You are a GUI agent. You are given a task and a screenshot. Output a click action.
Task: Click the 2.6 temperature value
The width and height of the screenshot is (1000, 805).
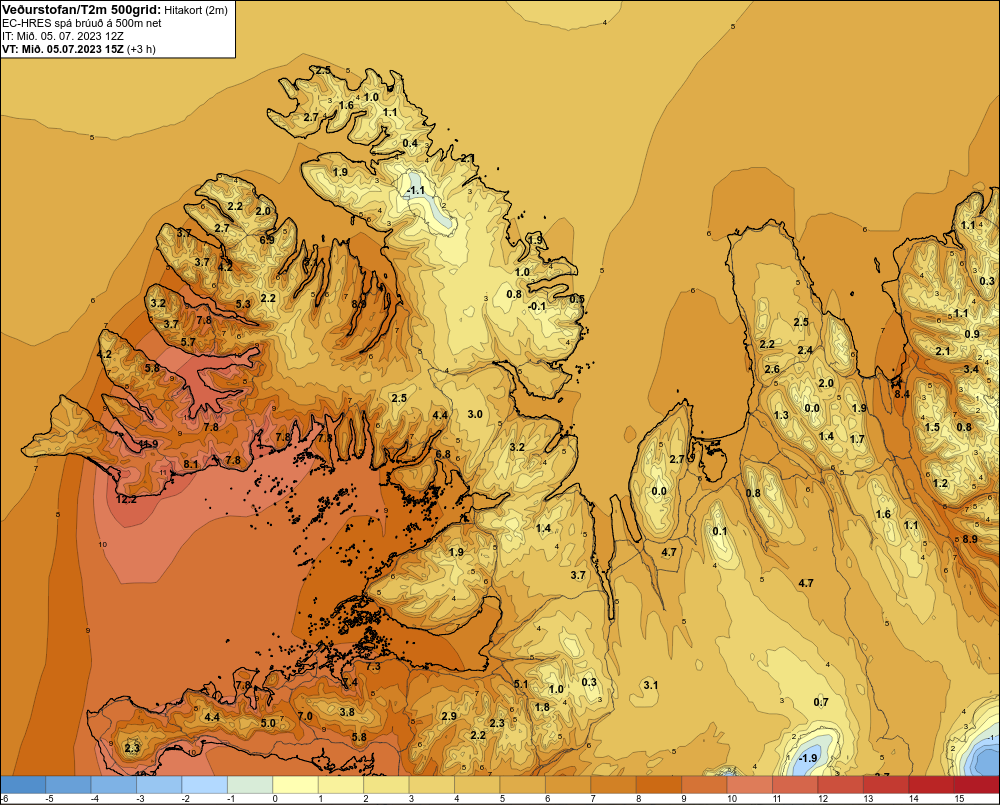tap(772, 369)
